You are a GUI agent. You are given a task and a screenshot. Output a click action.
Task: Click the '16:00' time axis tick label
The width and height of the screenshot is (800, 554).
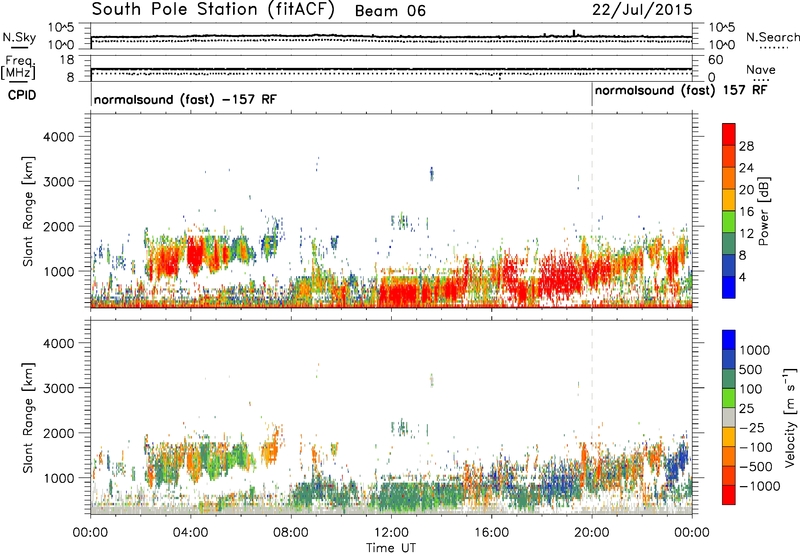coord(491,533)
